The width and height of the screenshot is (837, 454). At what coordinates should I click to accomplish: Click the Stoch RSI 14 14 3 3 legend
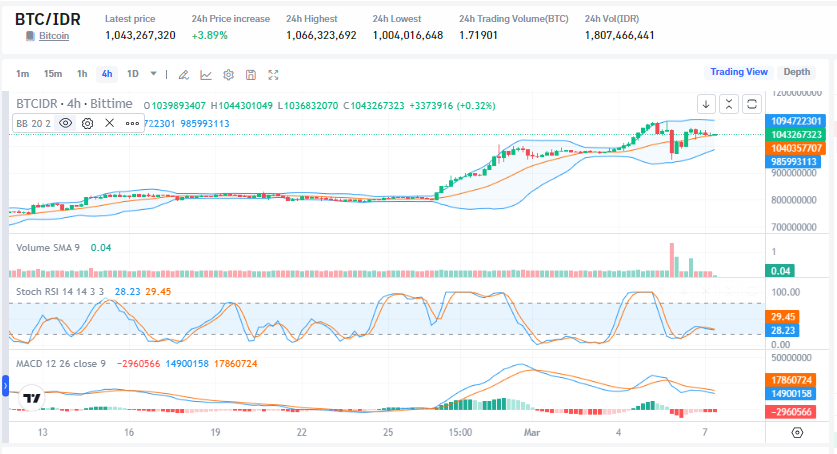point(60,292)
